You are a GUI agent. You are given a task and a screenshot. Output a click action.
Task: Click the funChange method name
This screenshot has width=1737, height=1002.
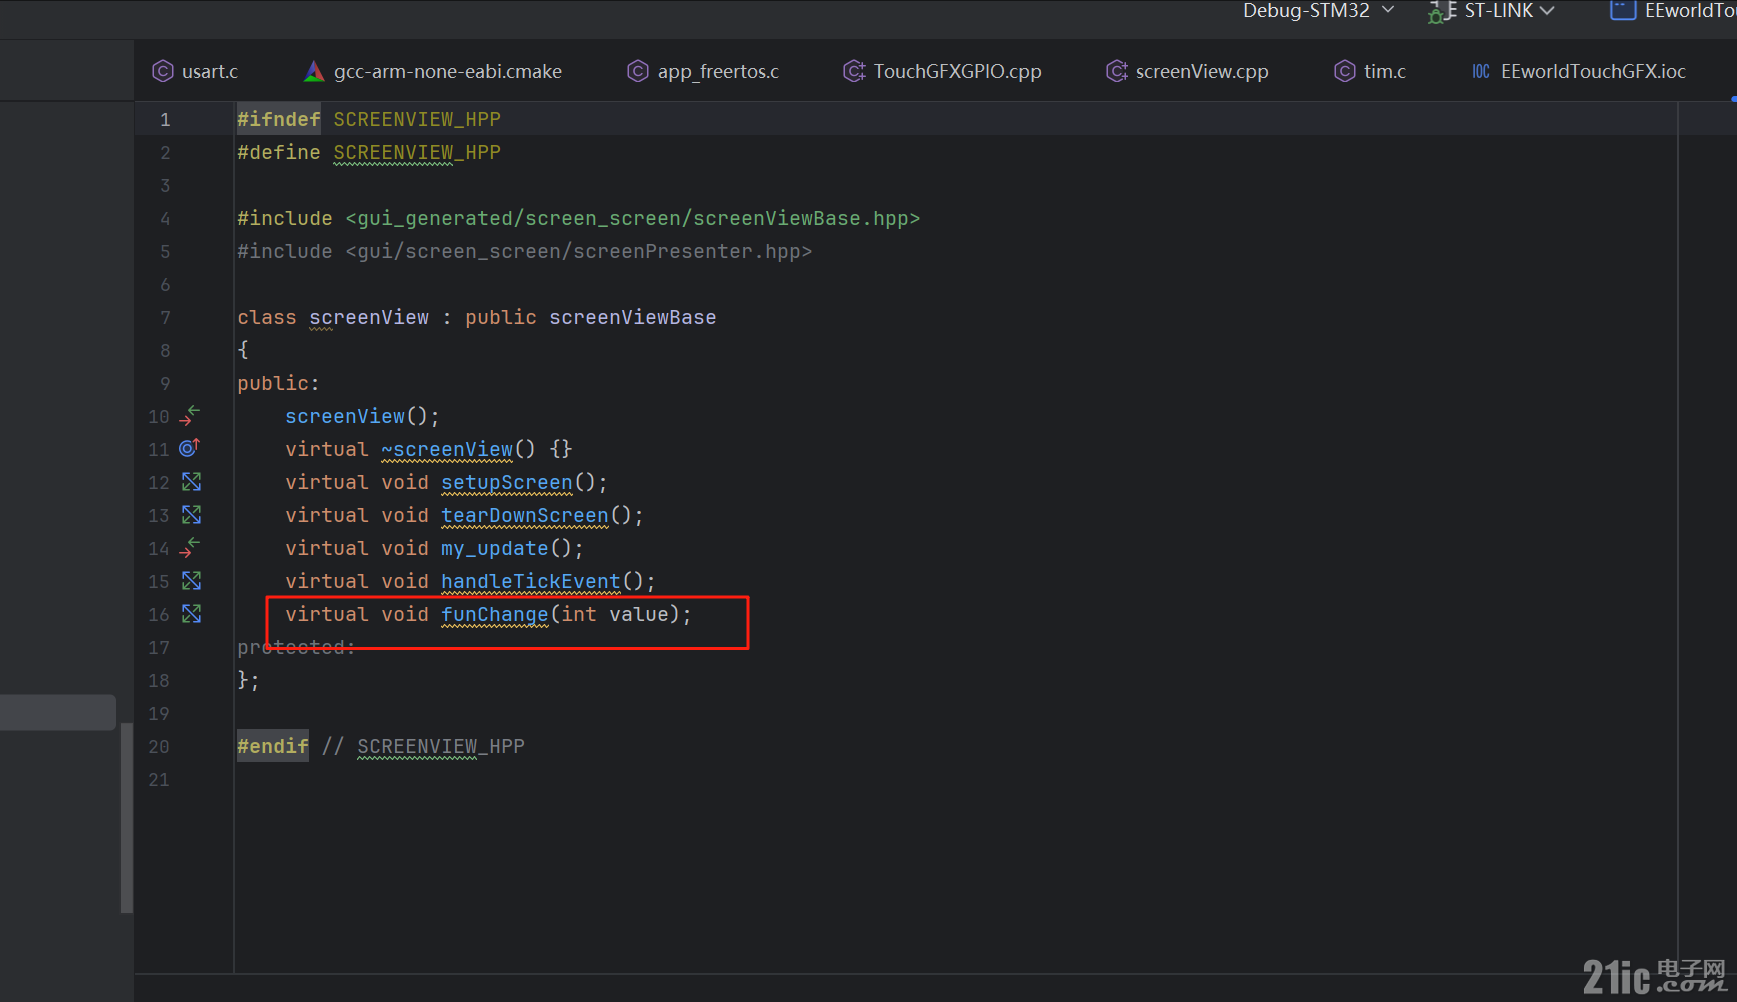(495, 614)
